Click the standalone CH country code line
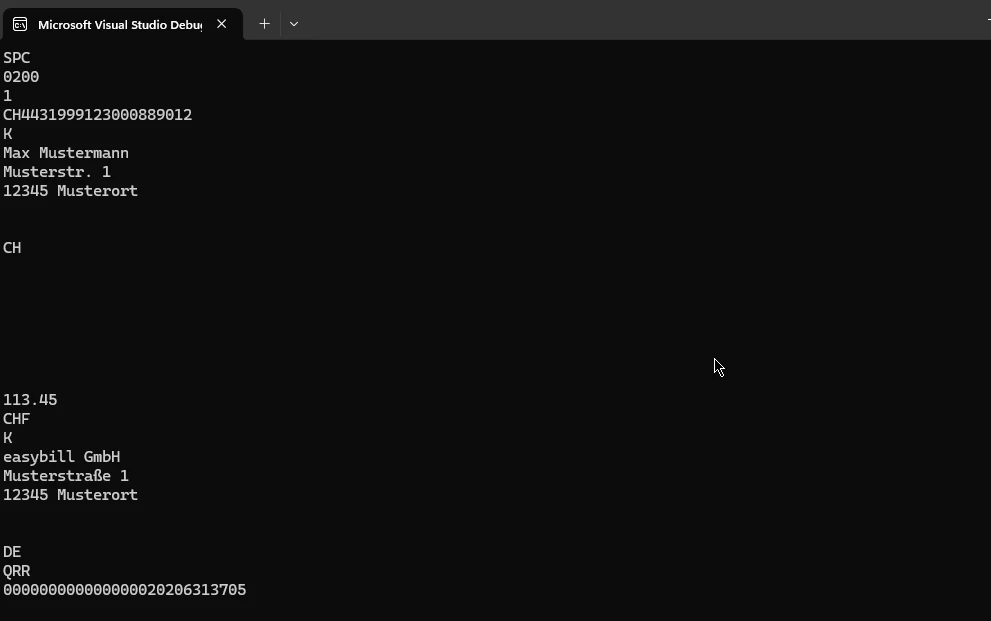Viewport: 991px width, 621px height. [x=12, y=248]
